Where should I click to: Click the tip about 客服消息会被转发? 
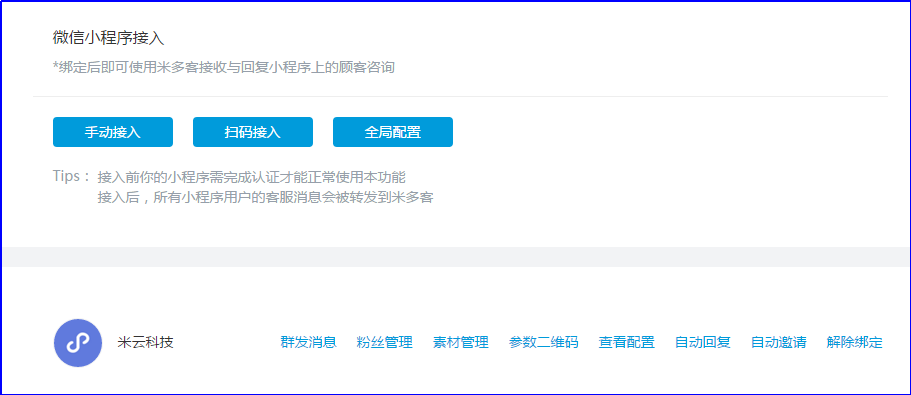266,198
